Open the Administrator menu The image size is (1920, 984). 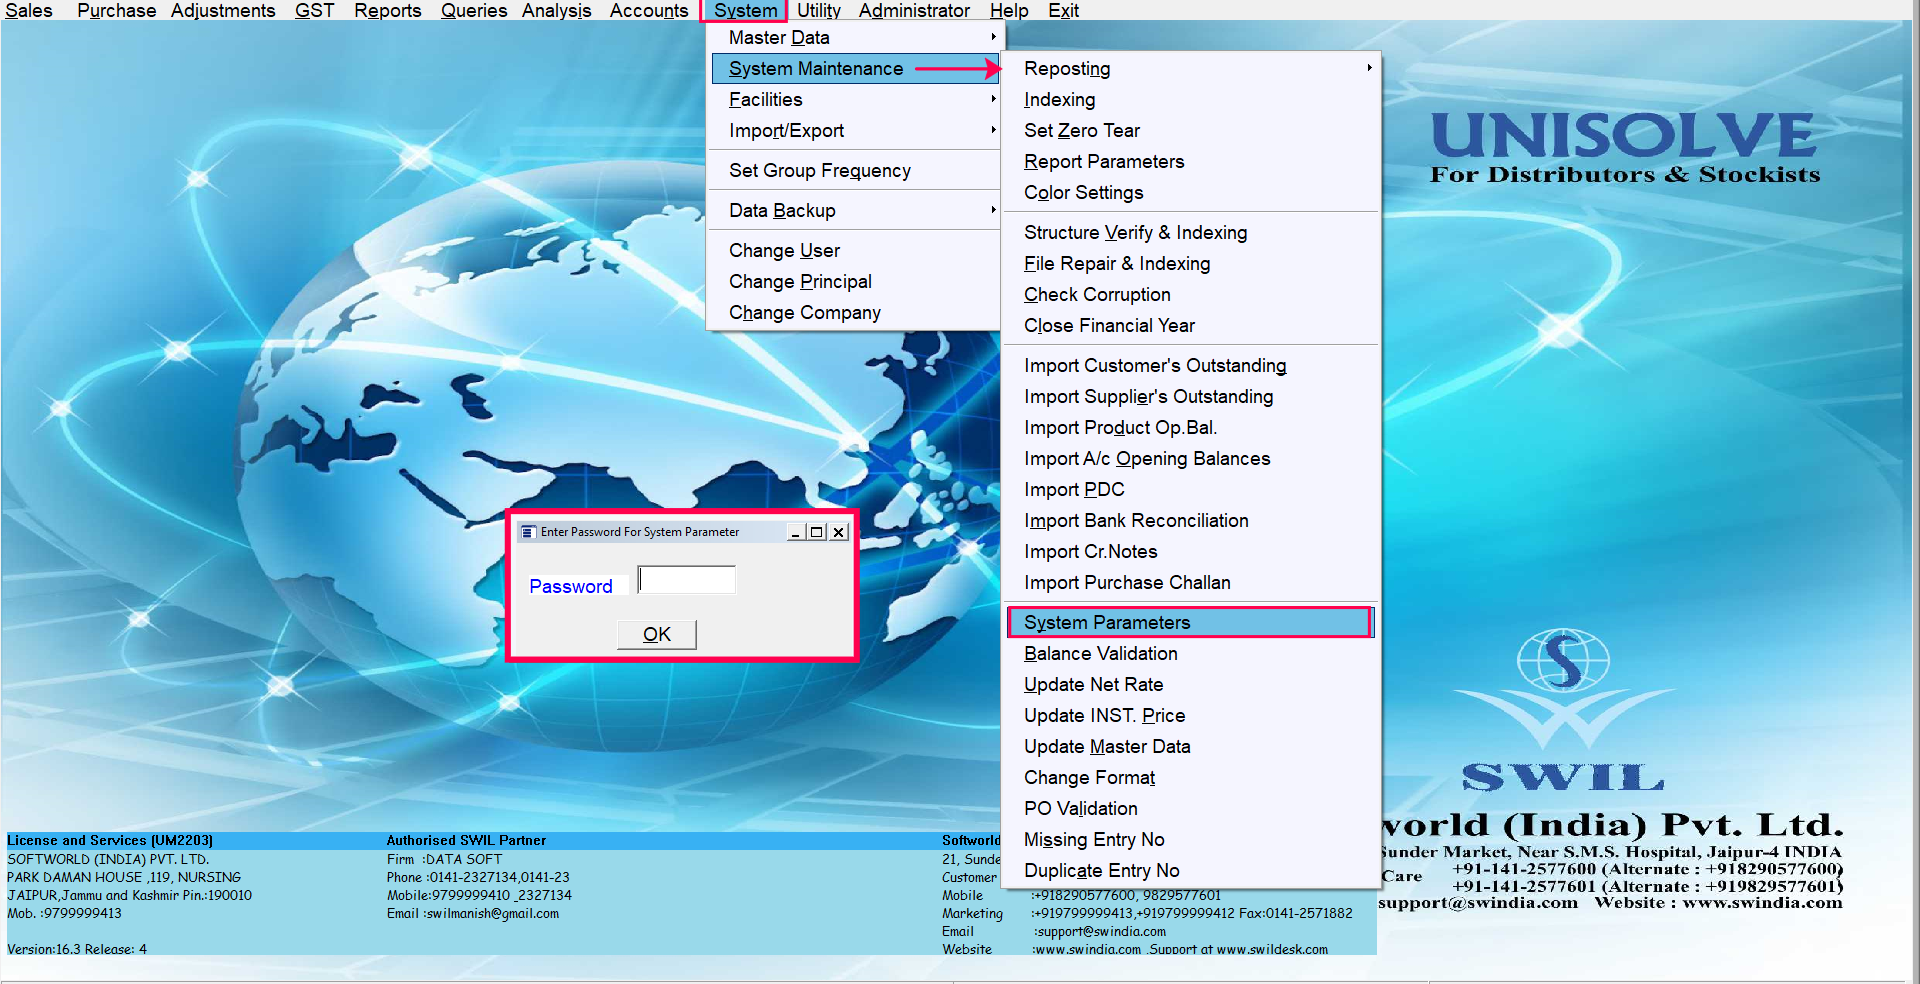pos(914,10)
